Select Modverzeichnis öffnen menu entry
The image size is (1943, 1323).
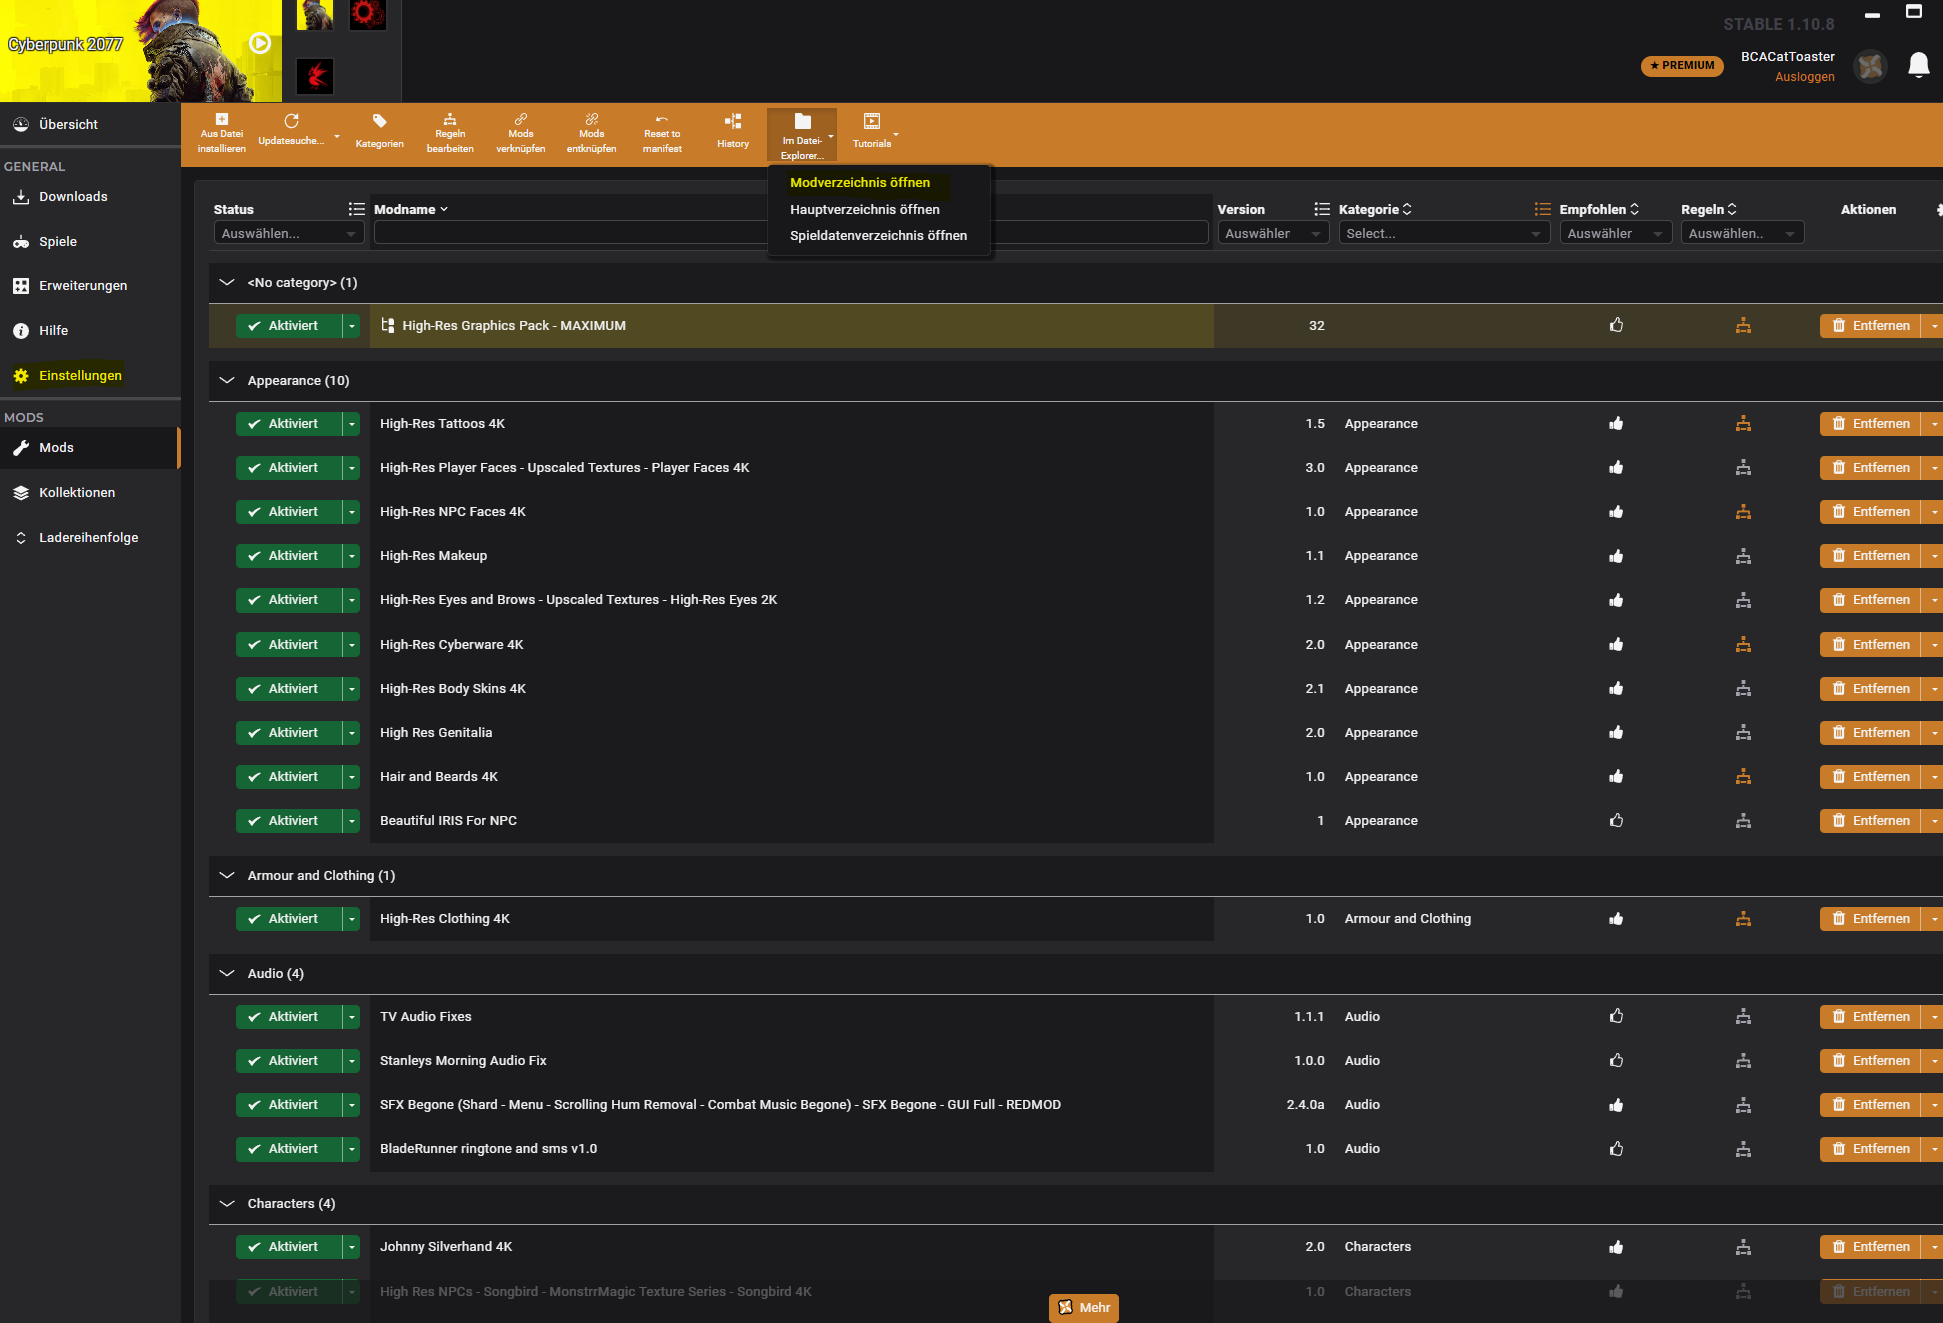859,183
